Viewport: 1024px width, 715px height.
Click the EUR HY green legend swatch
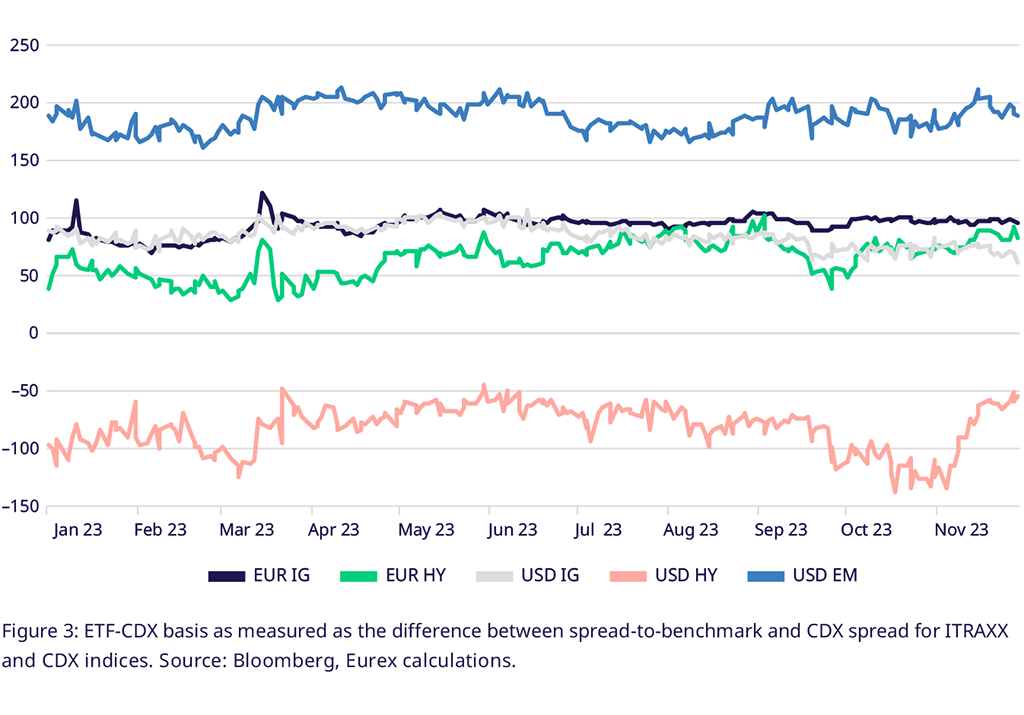point(360,575)
